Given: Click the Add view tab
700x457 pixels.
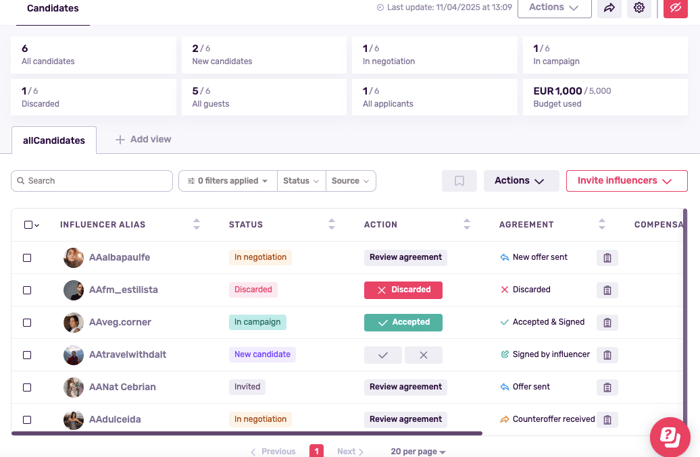Looking at the screenshot, I should 143,140.
